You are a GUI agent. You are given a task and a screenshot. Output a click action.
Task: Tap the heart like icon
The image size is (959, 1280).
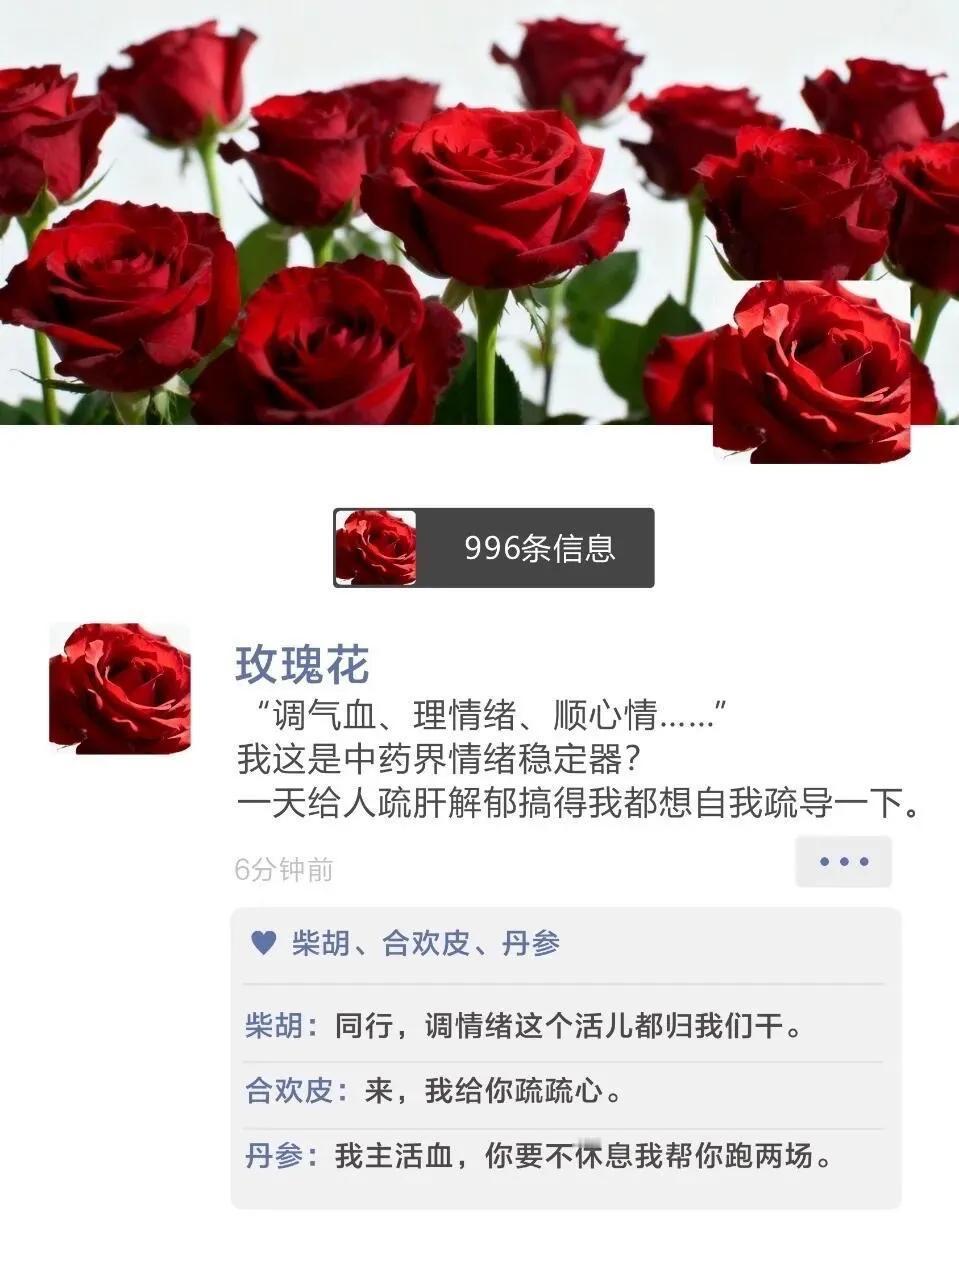pyautogui.click(x=263, y=943)
